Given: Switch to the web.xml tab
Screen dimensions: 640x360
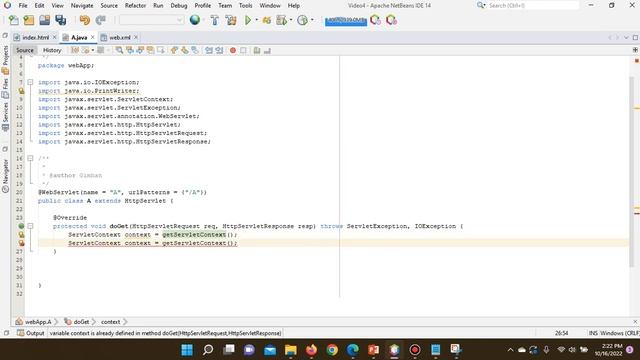Looking at the screenshot, I should (x=120, y=38).
